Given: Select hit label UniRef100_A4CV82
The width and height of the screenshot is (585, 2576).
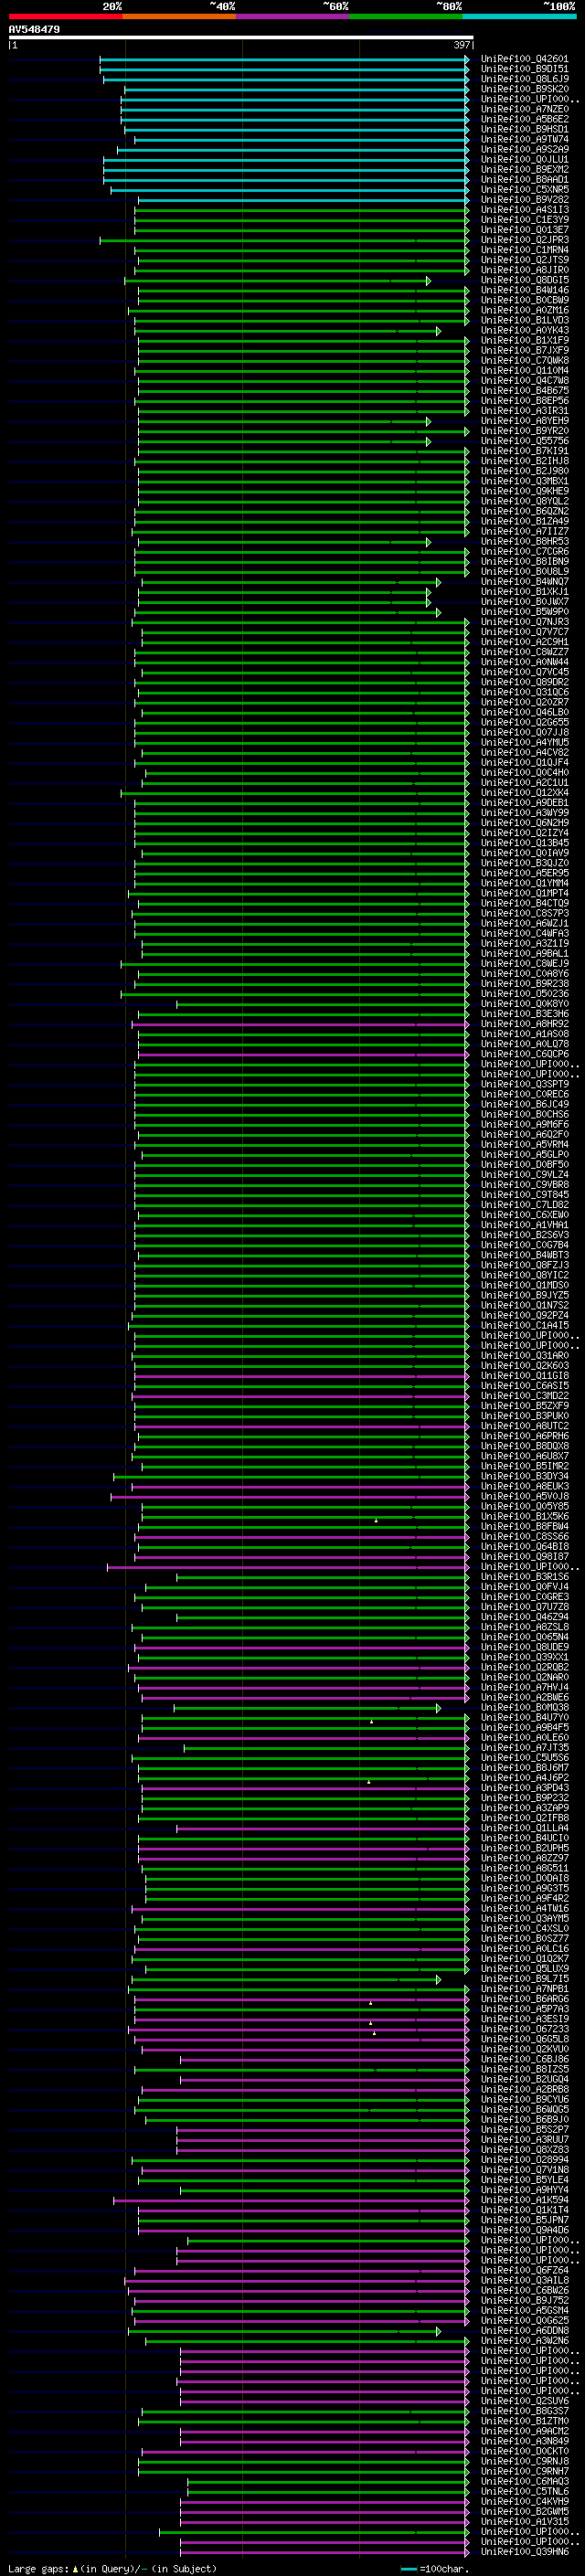Looking at the screenshot, I should tap(525, 752).
